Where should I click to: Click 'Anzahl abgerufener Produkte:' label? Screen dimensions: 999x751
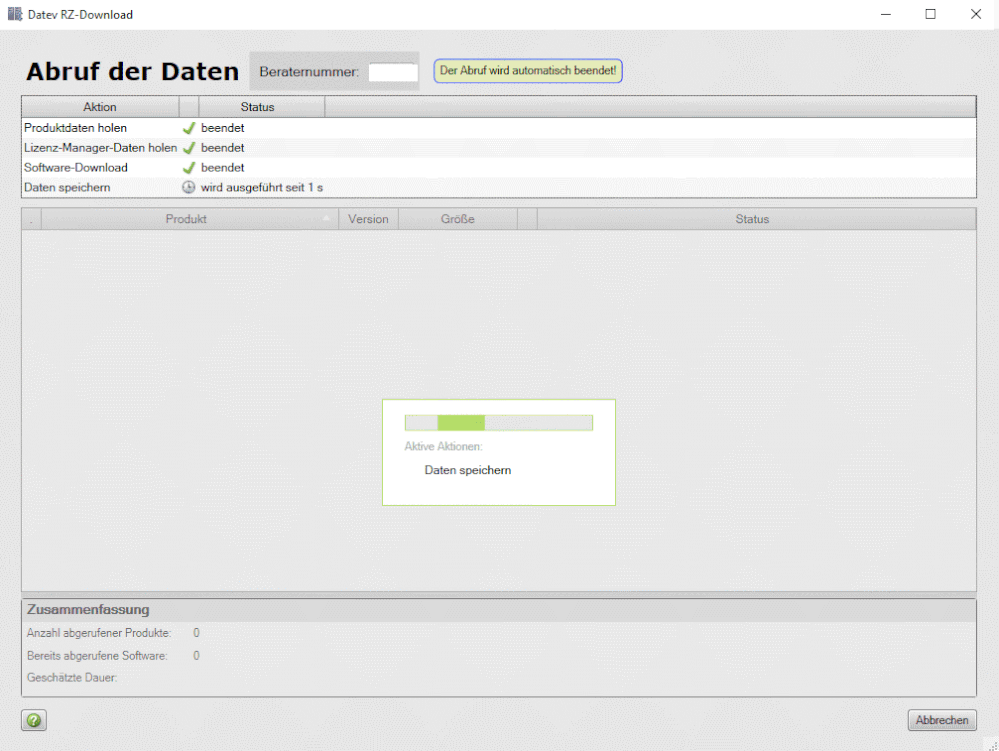click(x=99, y=633)
